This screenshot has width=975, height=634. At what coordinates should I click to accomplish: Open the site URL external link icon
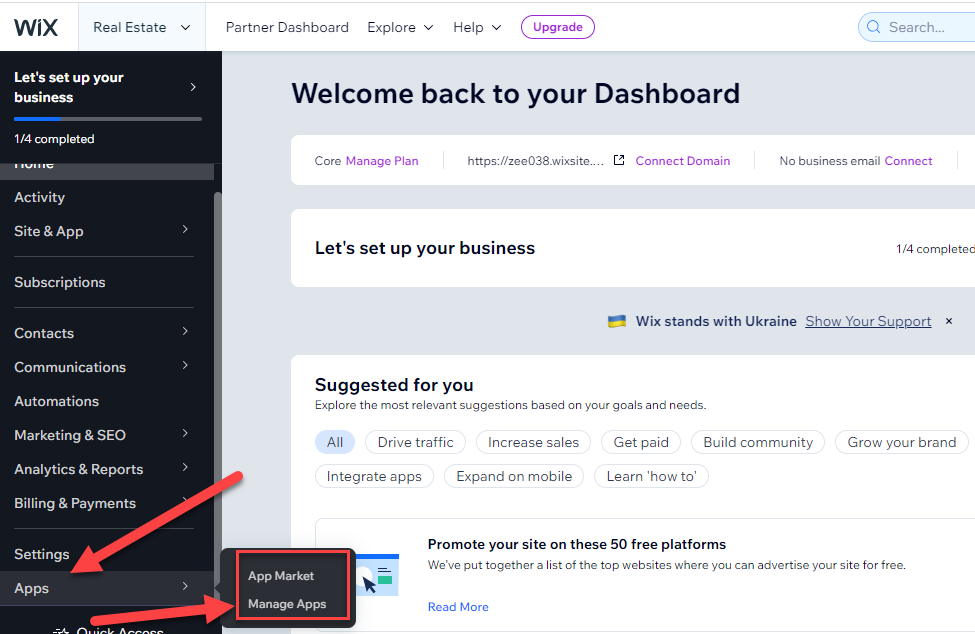[619, 160]
